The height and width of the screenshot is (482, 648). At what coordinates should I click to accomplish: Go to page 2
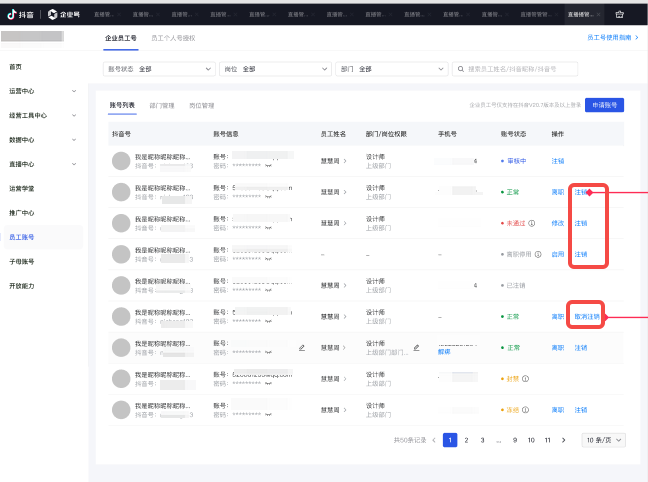click(x=466, y=440)
